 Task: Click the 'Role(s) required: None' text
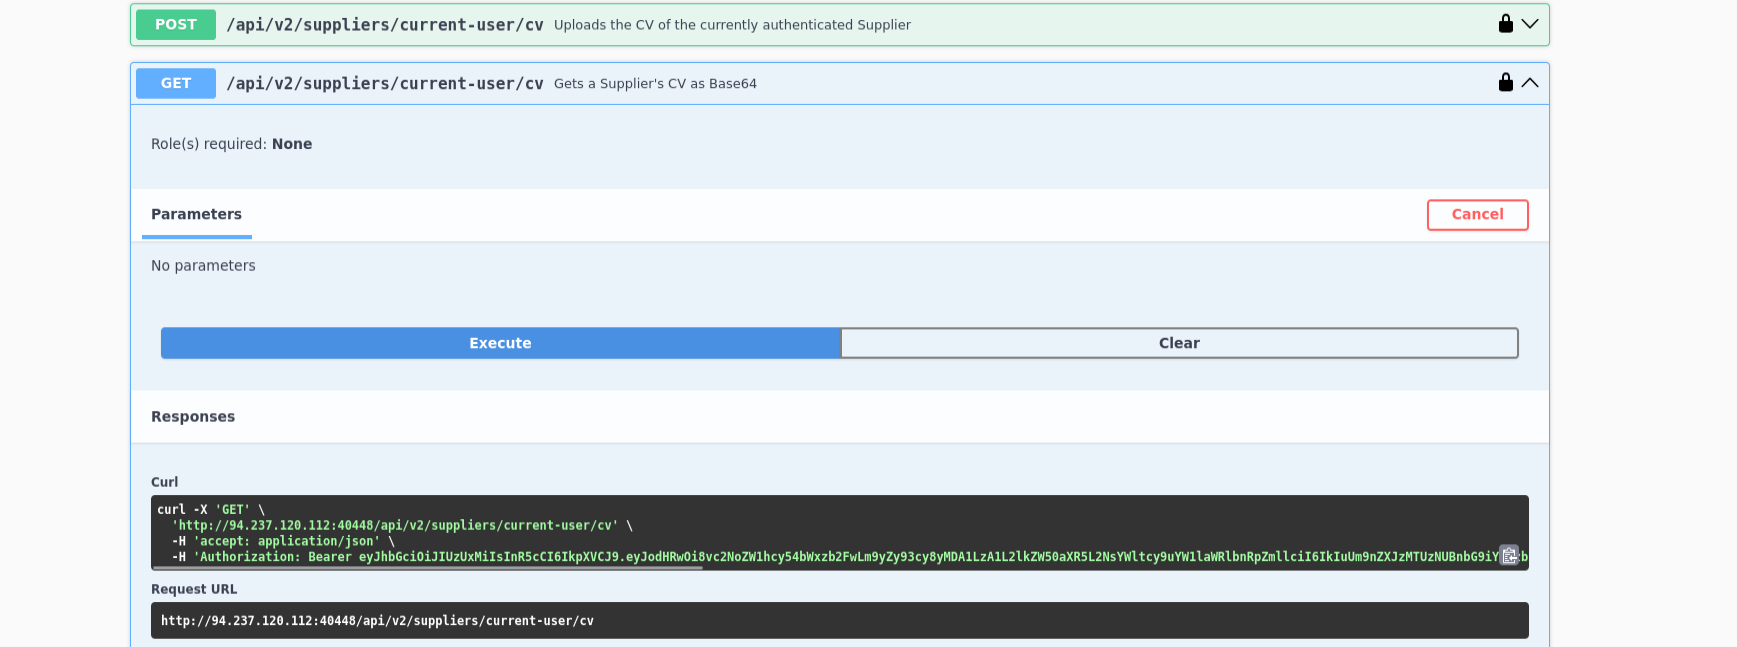(231, 144)
